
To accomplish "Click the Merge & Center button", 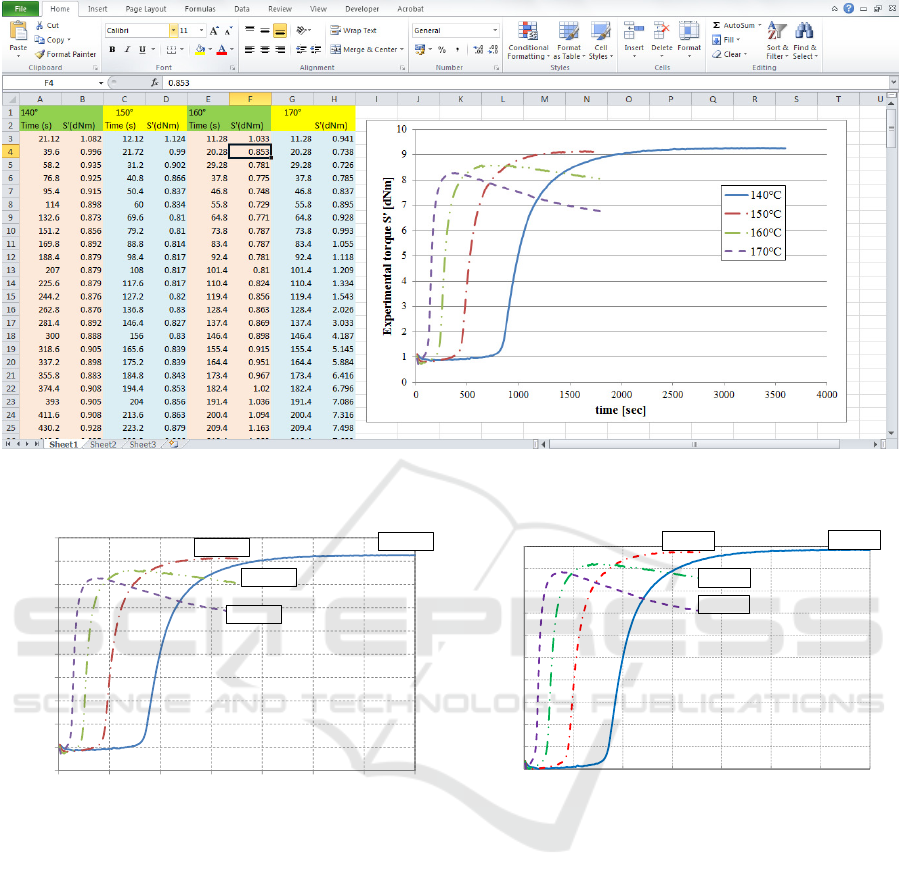I will point(366,49).
